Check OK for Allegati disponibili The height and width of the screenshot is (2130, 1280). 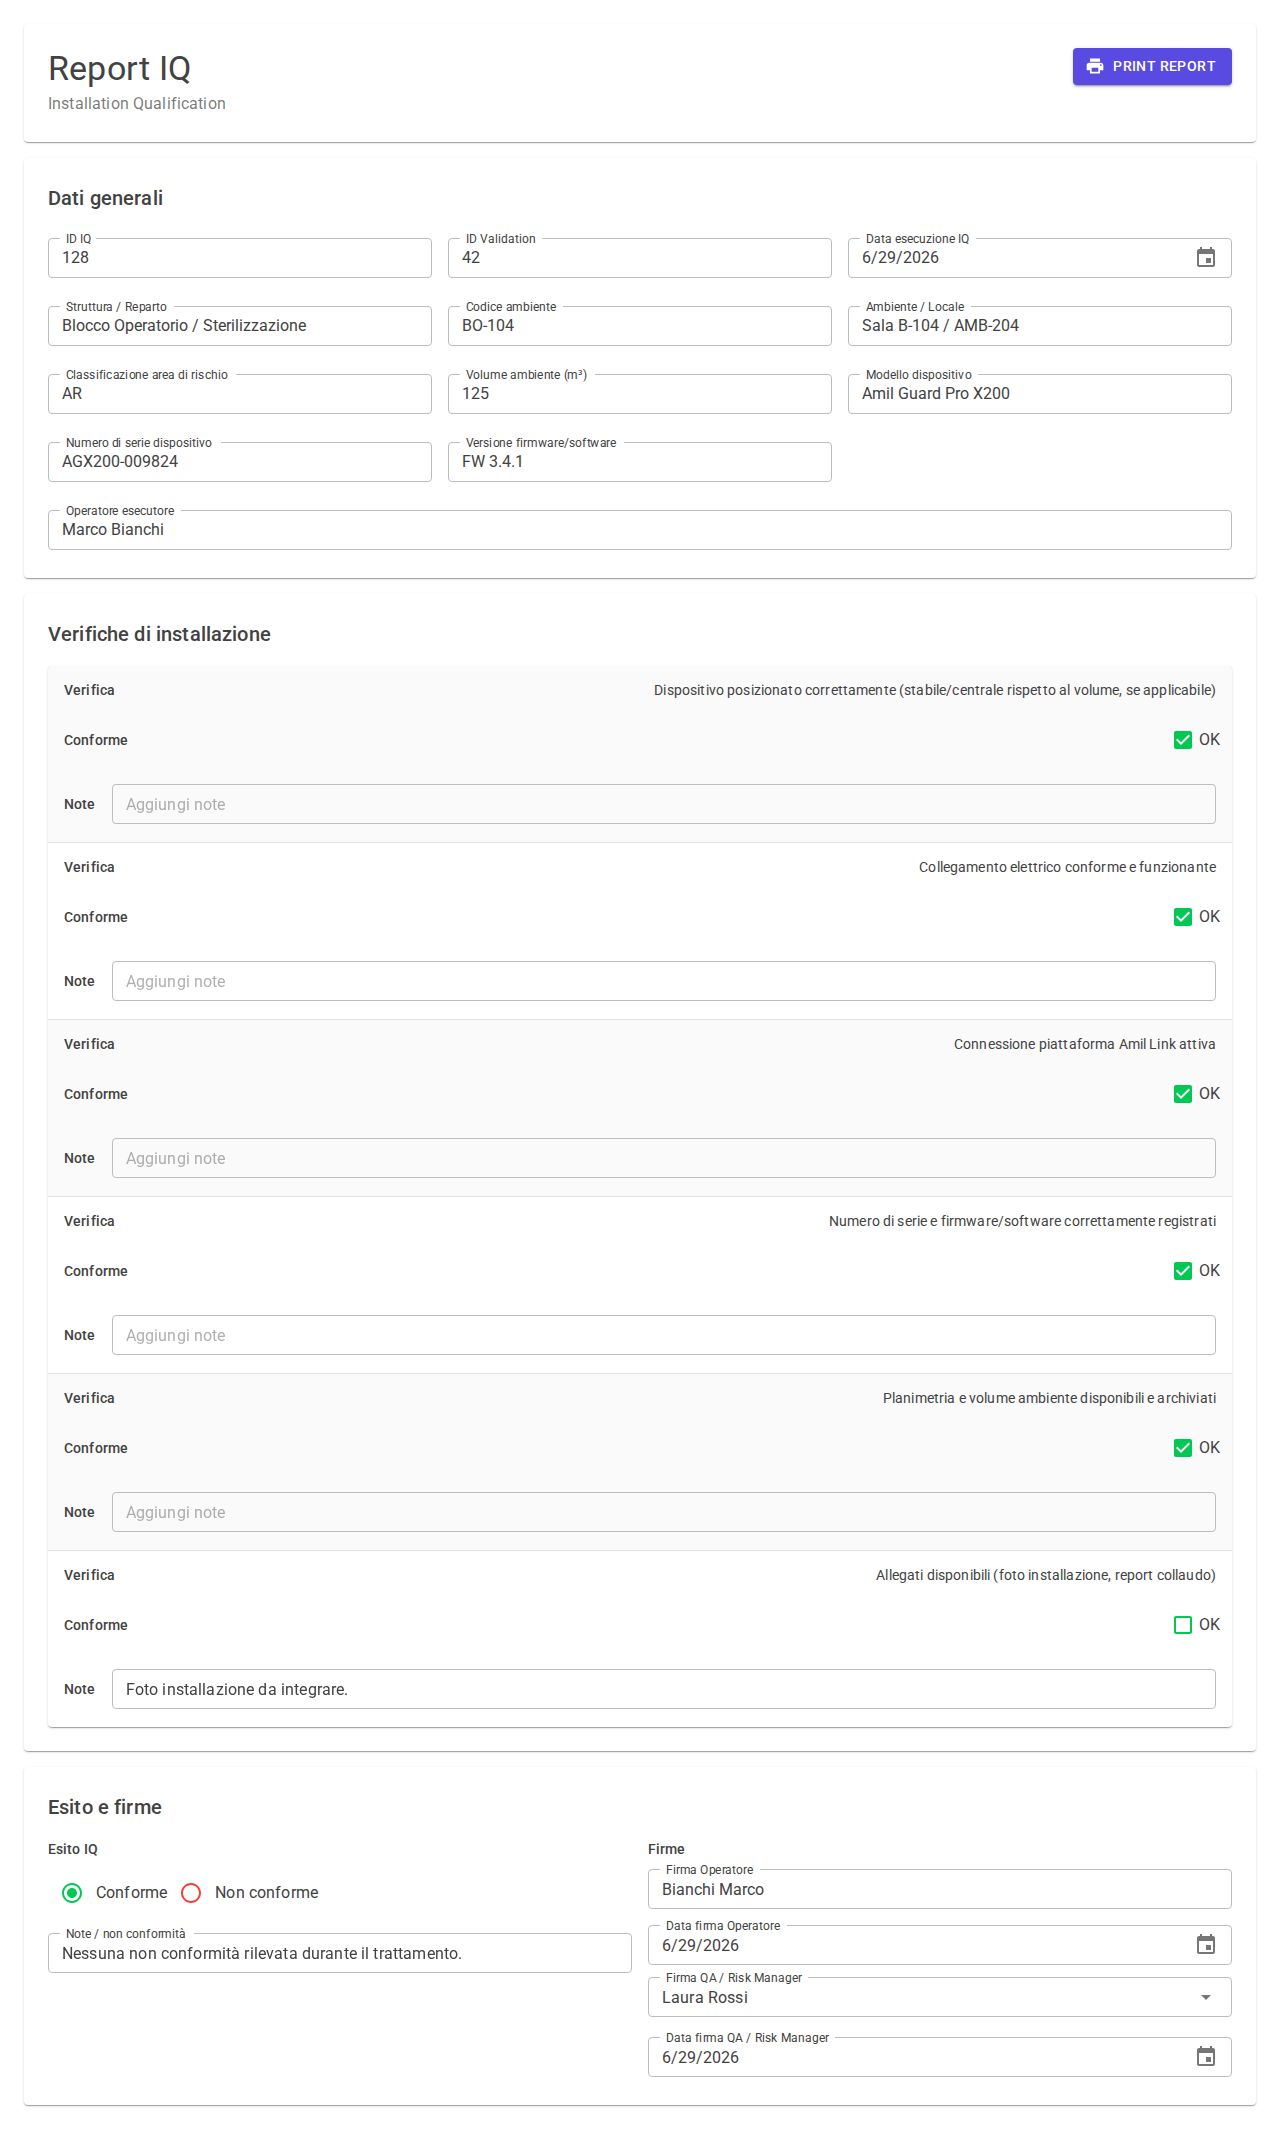[x=1183, y=1625]
